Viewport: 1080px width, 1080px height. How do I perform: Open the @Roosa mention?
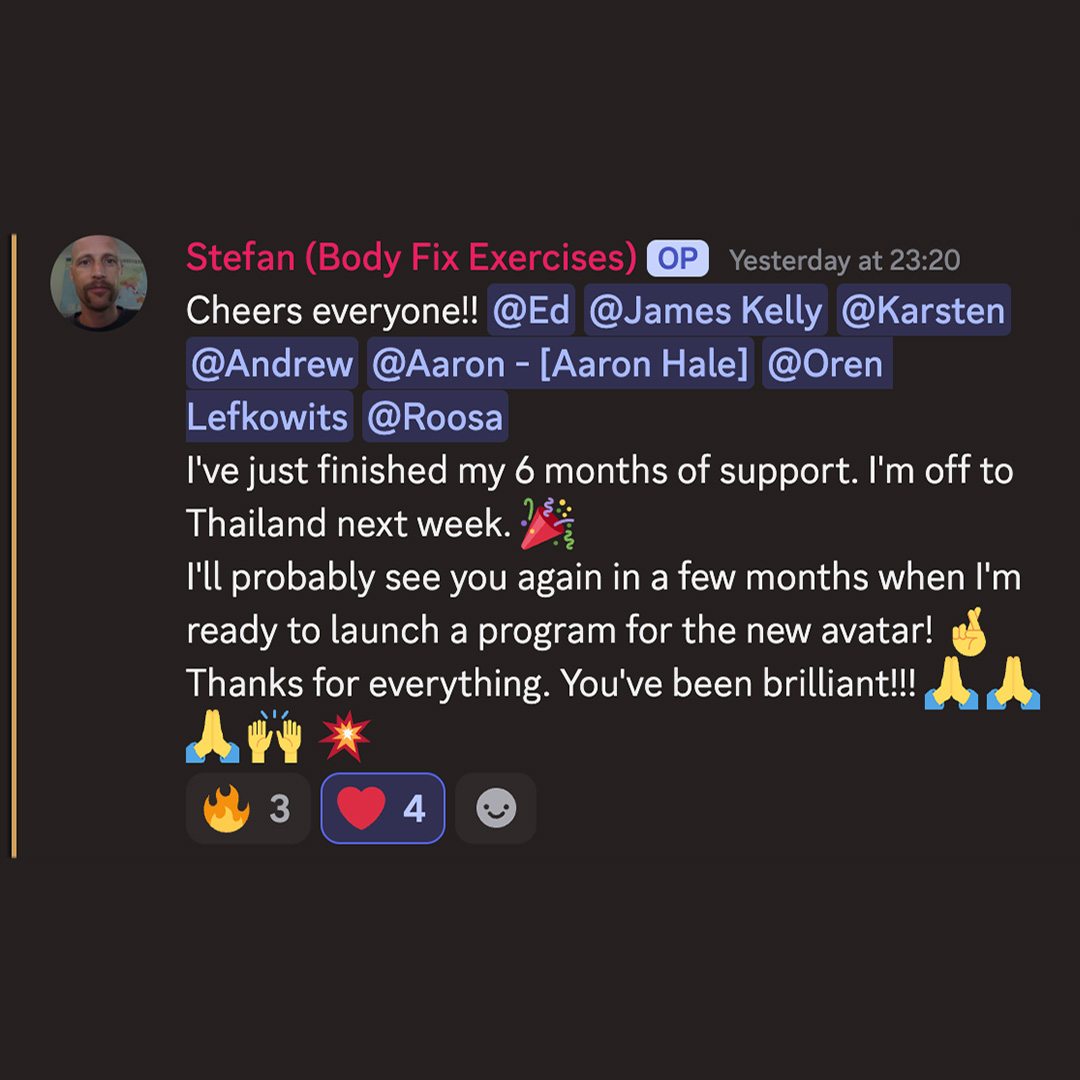click(x=435, y=417)
